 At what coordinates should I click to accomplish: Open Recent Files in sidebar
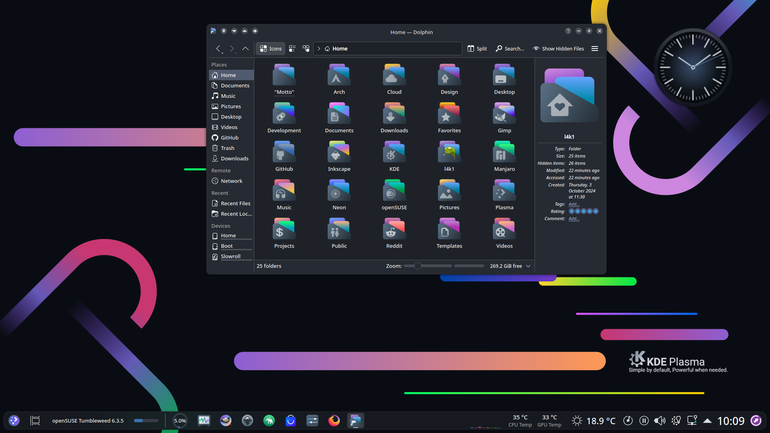(x=231, y=203)
